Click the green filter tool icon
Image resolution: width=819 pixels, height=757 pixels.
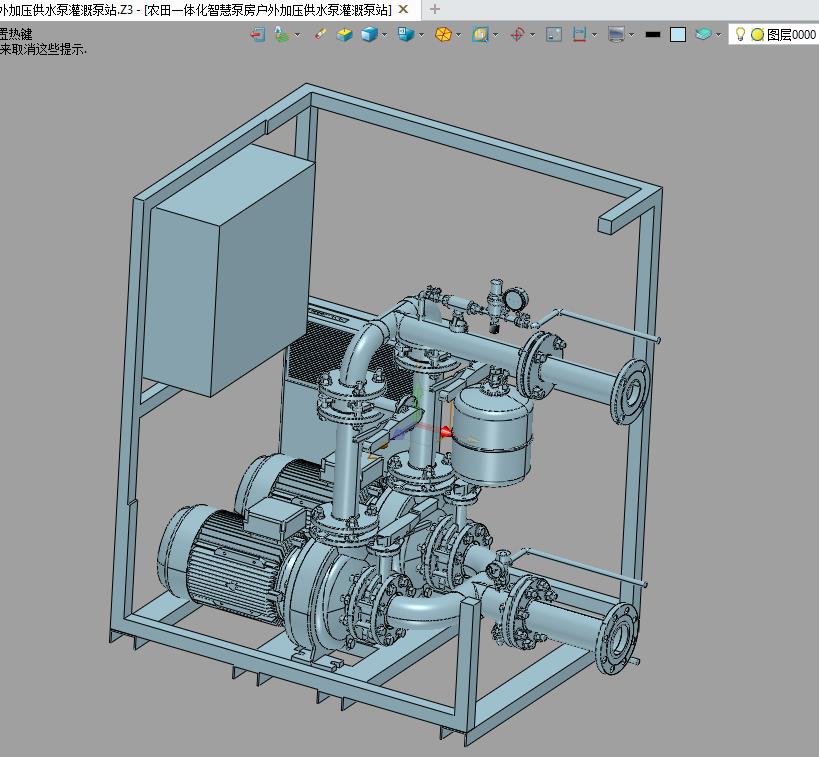282,34
